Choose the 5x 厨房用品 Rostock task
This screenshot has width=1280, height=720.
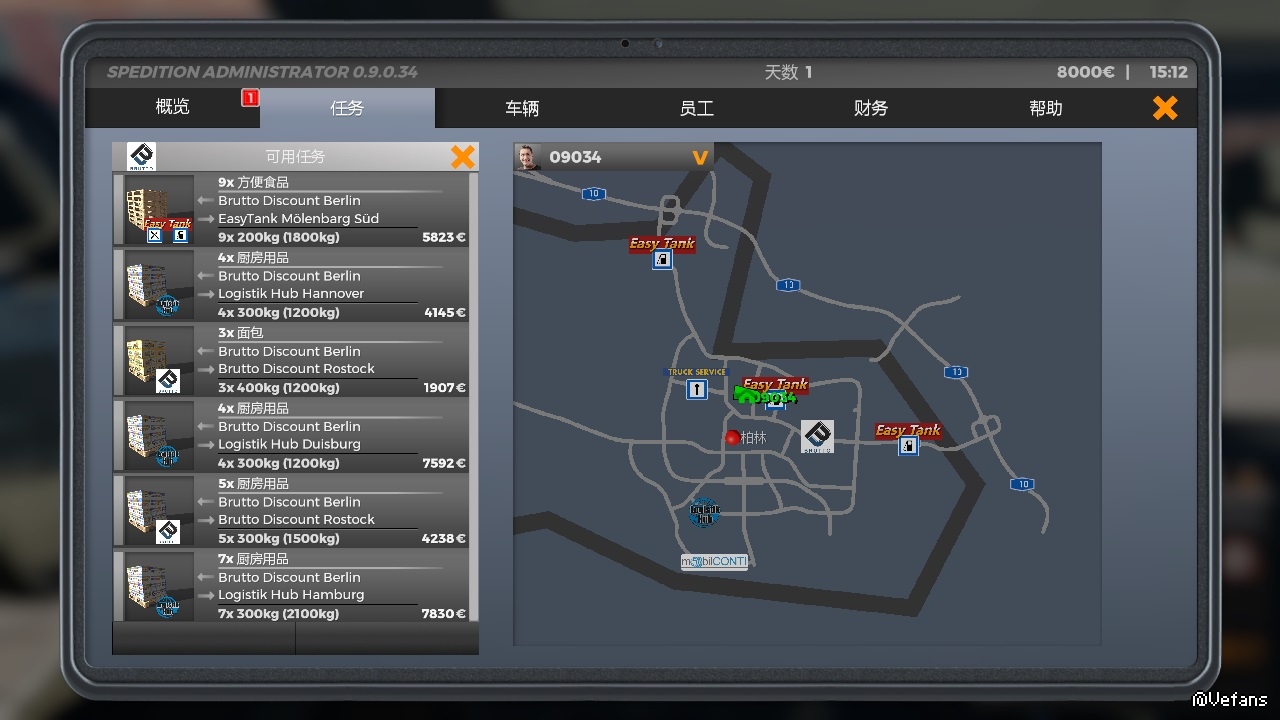coord(291,511)
